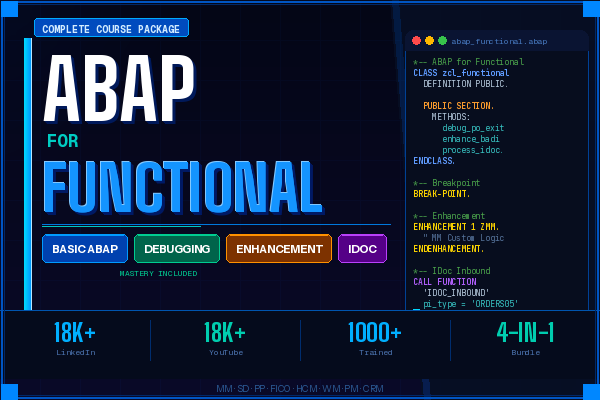This screenshot has height=400, width=600.
Task: Click the DEFINITION PUBLIC. code line
Action: [466, 83]
